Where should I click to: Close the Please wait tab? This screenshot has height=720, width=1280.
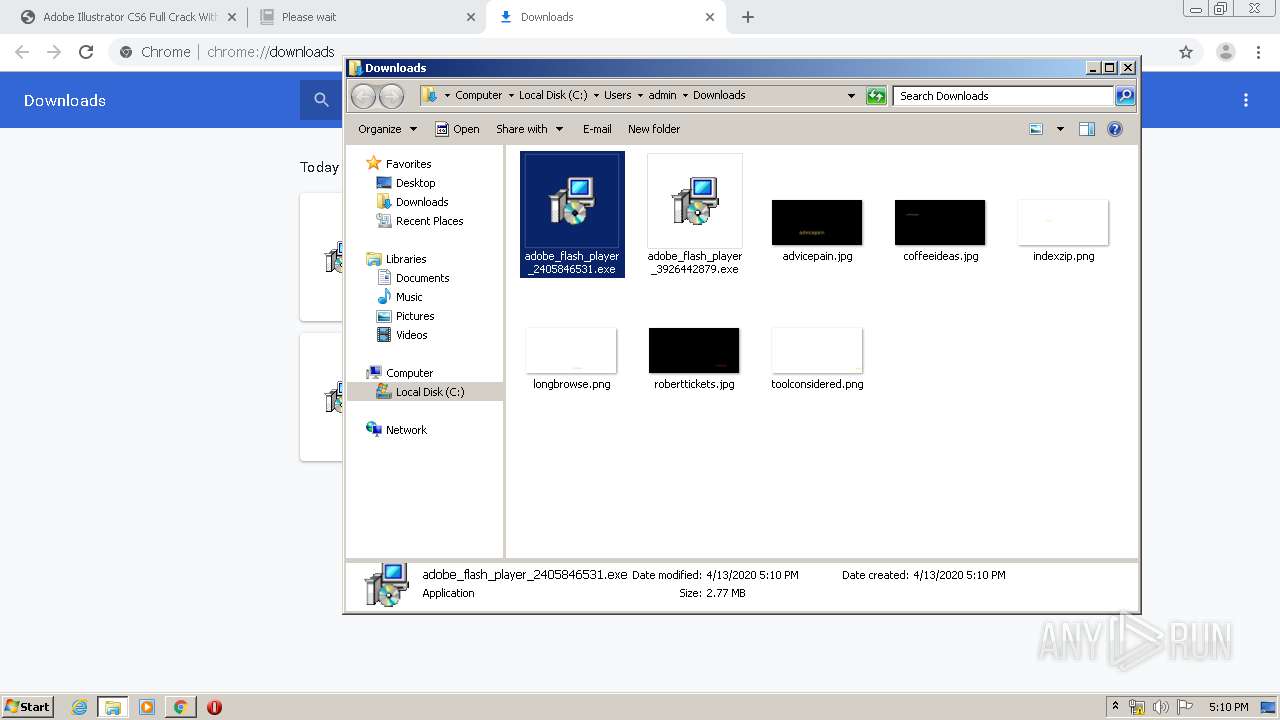click(471, 17)
